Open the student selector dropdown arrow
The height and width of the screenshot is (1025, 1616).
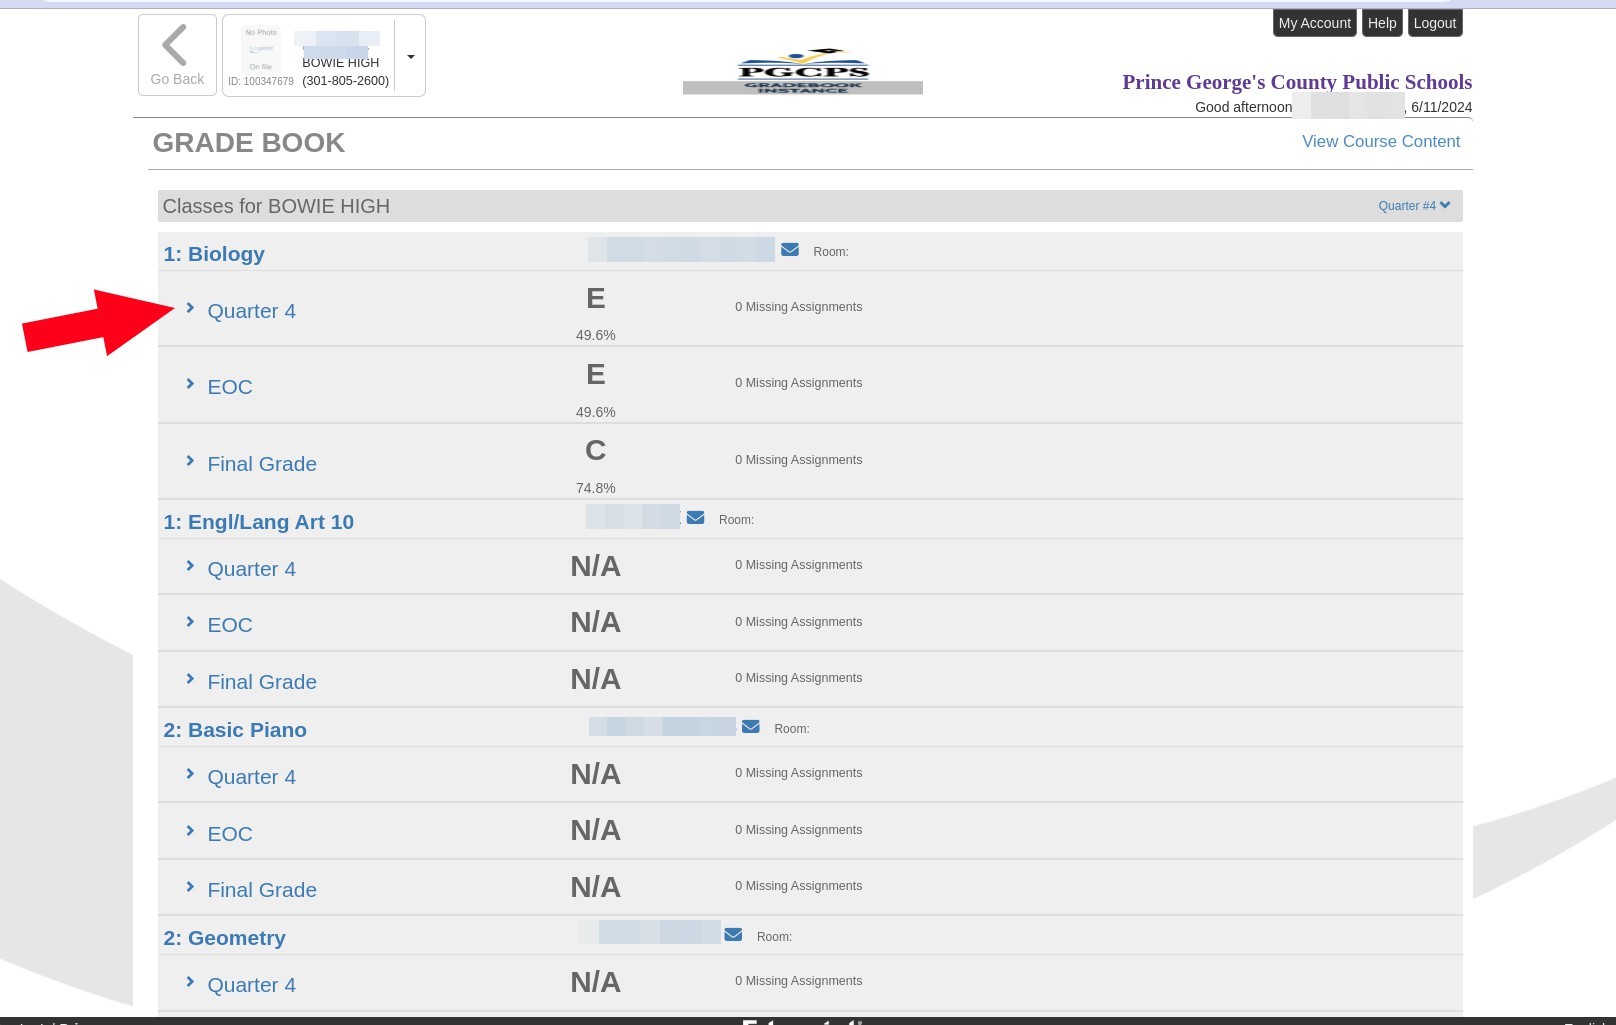[x=410, y=57]
